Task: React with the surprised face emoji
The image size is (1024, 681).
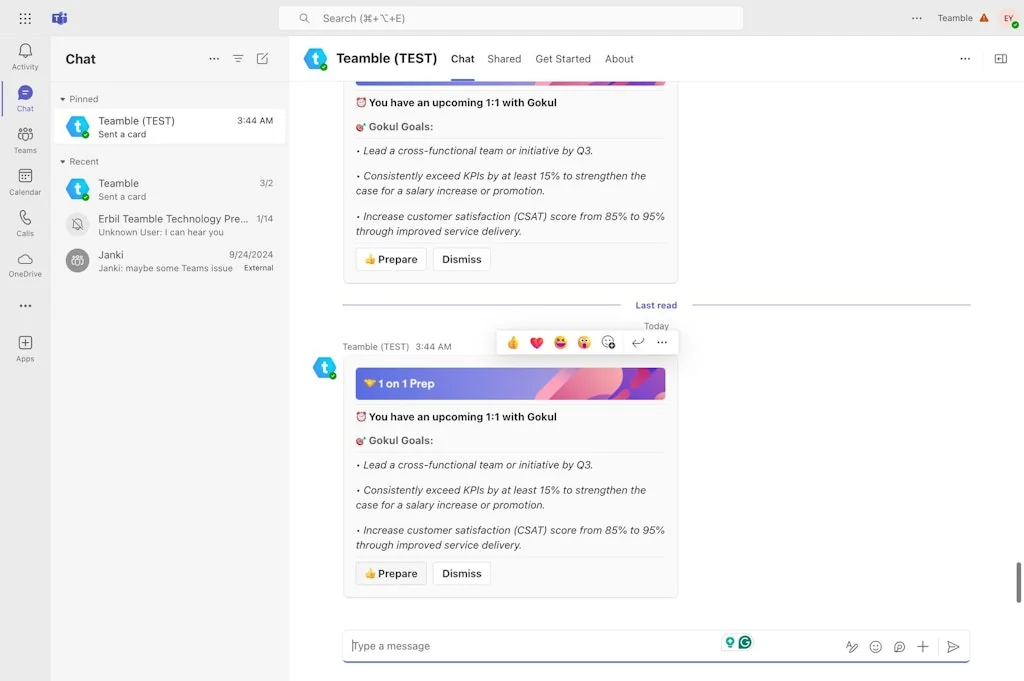Action: pos(584,342)
